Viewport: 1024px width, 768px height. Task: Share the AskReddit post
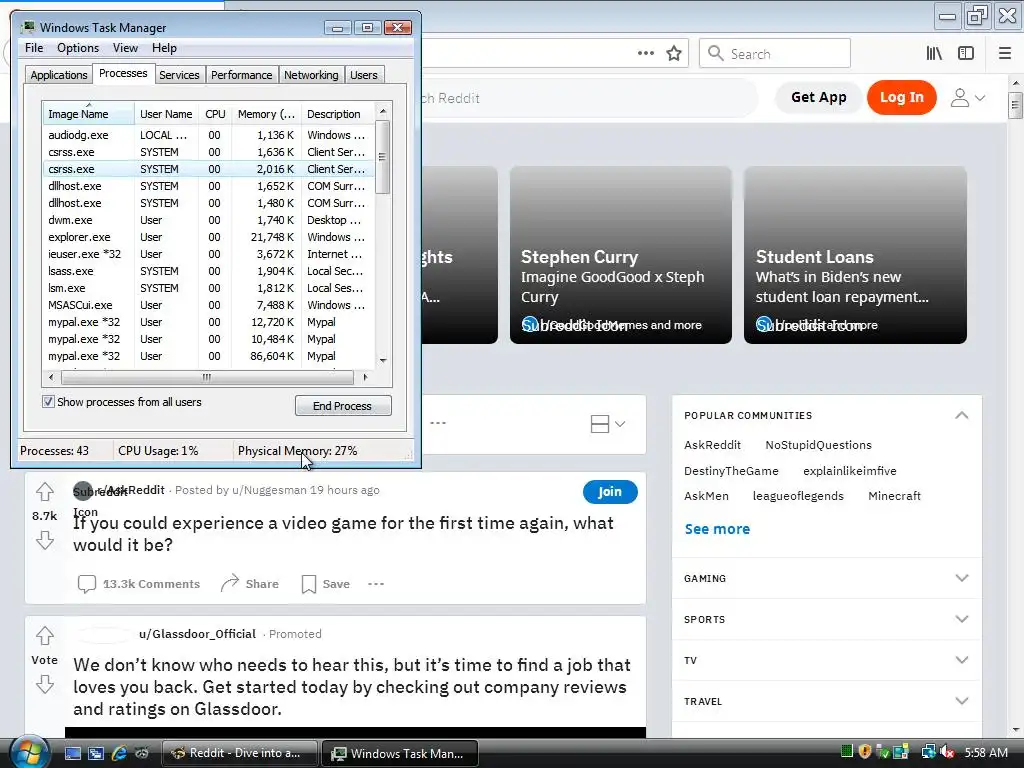tap(249, 583)
